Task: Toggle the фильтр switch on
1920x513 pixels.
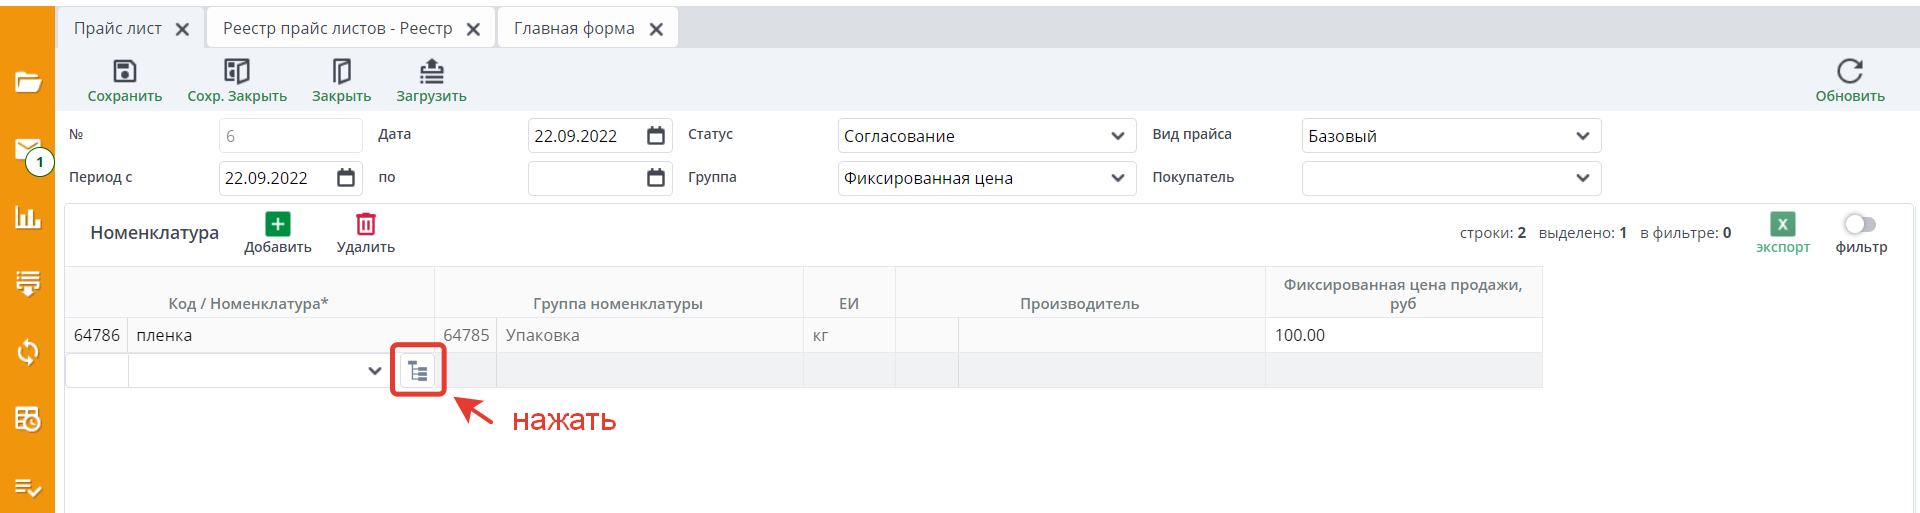Action: tap(1860, 224)
